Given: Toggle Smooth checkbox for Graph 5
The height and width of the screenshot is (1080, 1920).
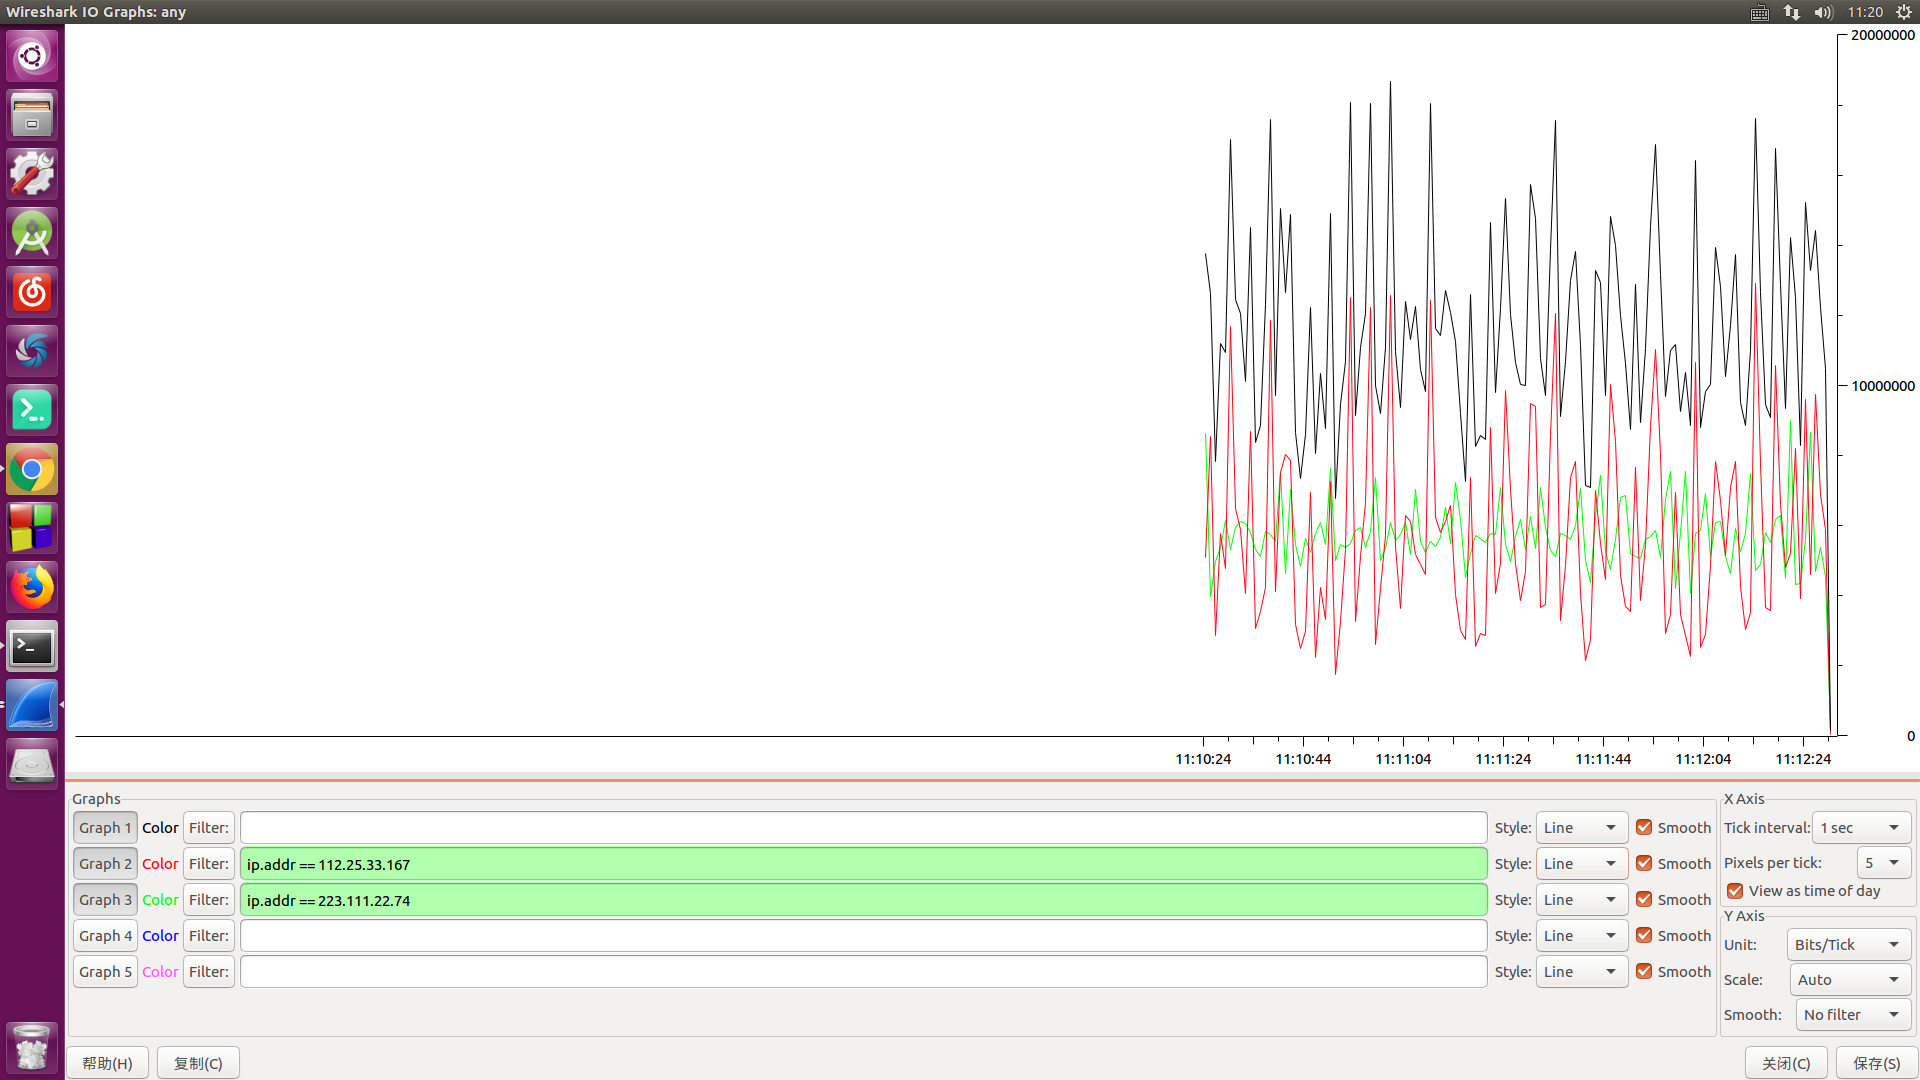Looking at the screenshot, I should 1644,971.
